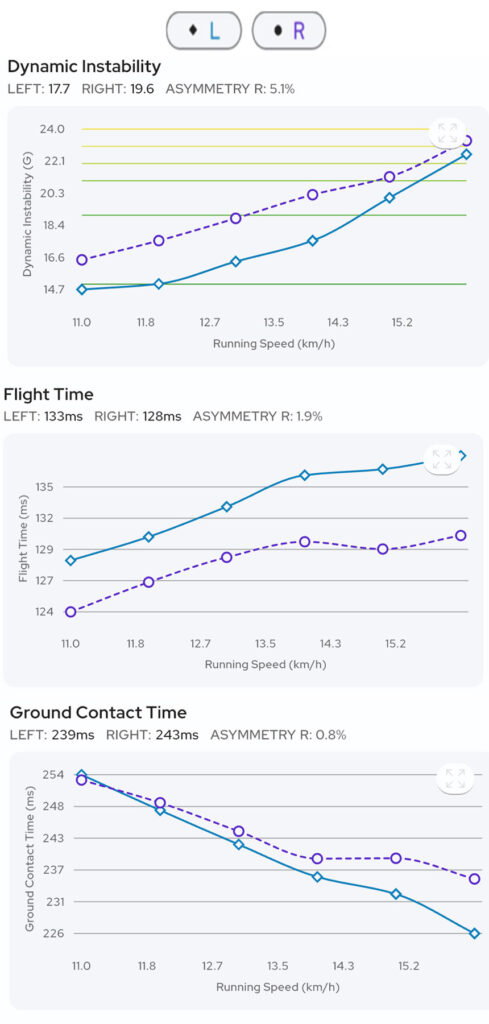The height and width of the screenshot is (1024, 489).
Task: Click the blue diamond marker at 11.0 in Dynamic Instability
Action: click(82, 289)
